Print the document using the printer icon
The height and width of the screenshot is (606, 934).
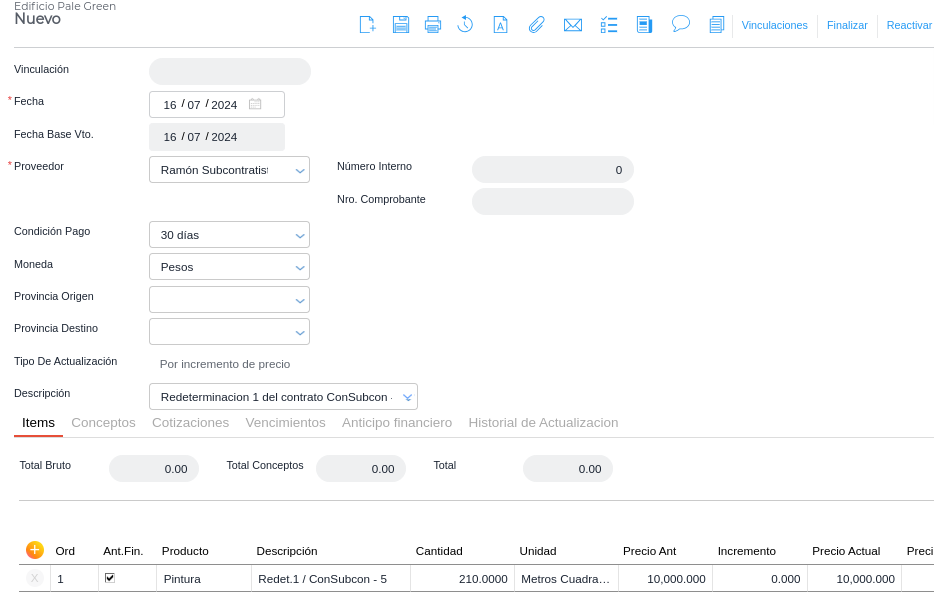coord(433,25)
